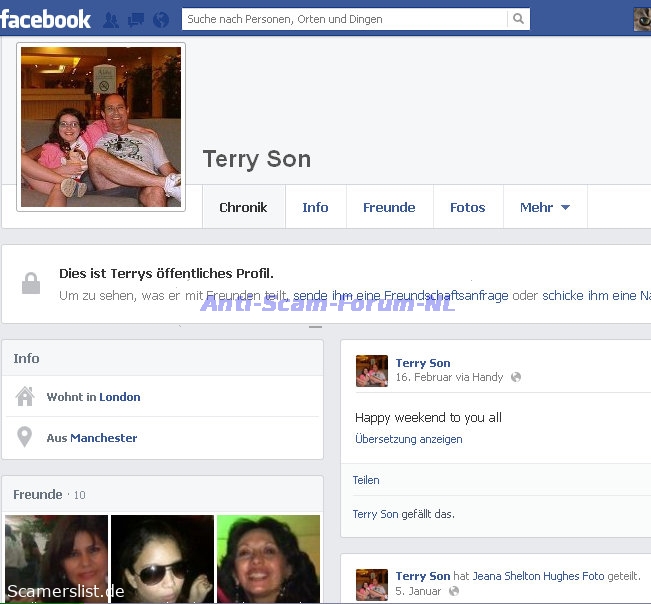The height and width of the screenshot is (604, 651).
Task: Click the Manchester link
Action: [104, 438]
